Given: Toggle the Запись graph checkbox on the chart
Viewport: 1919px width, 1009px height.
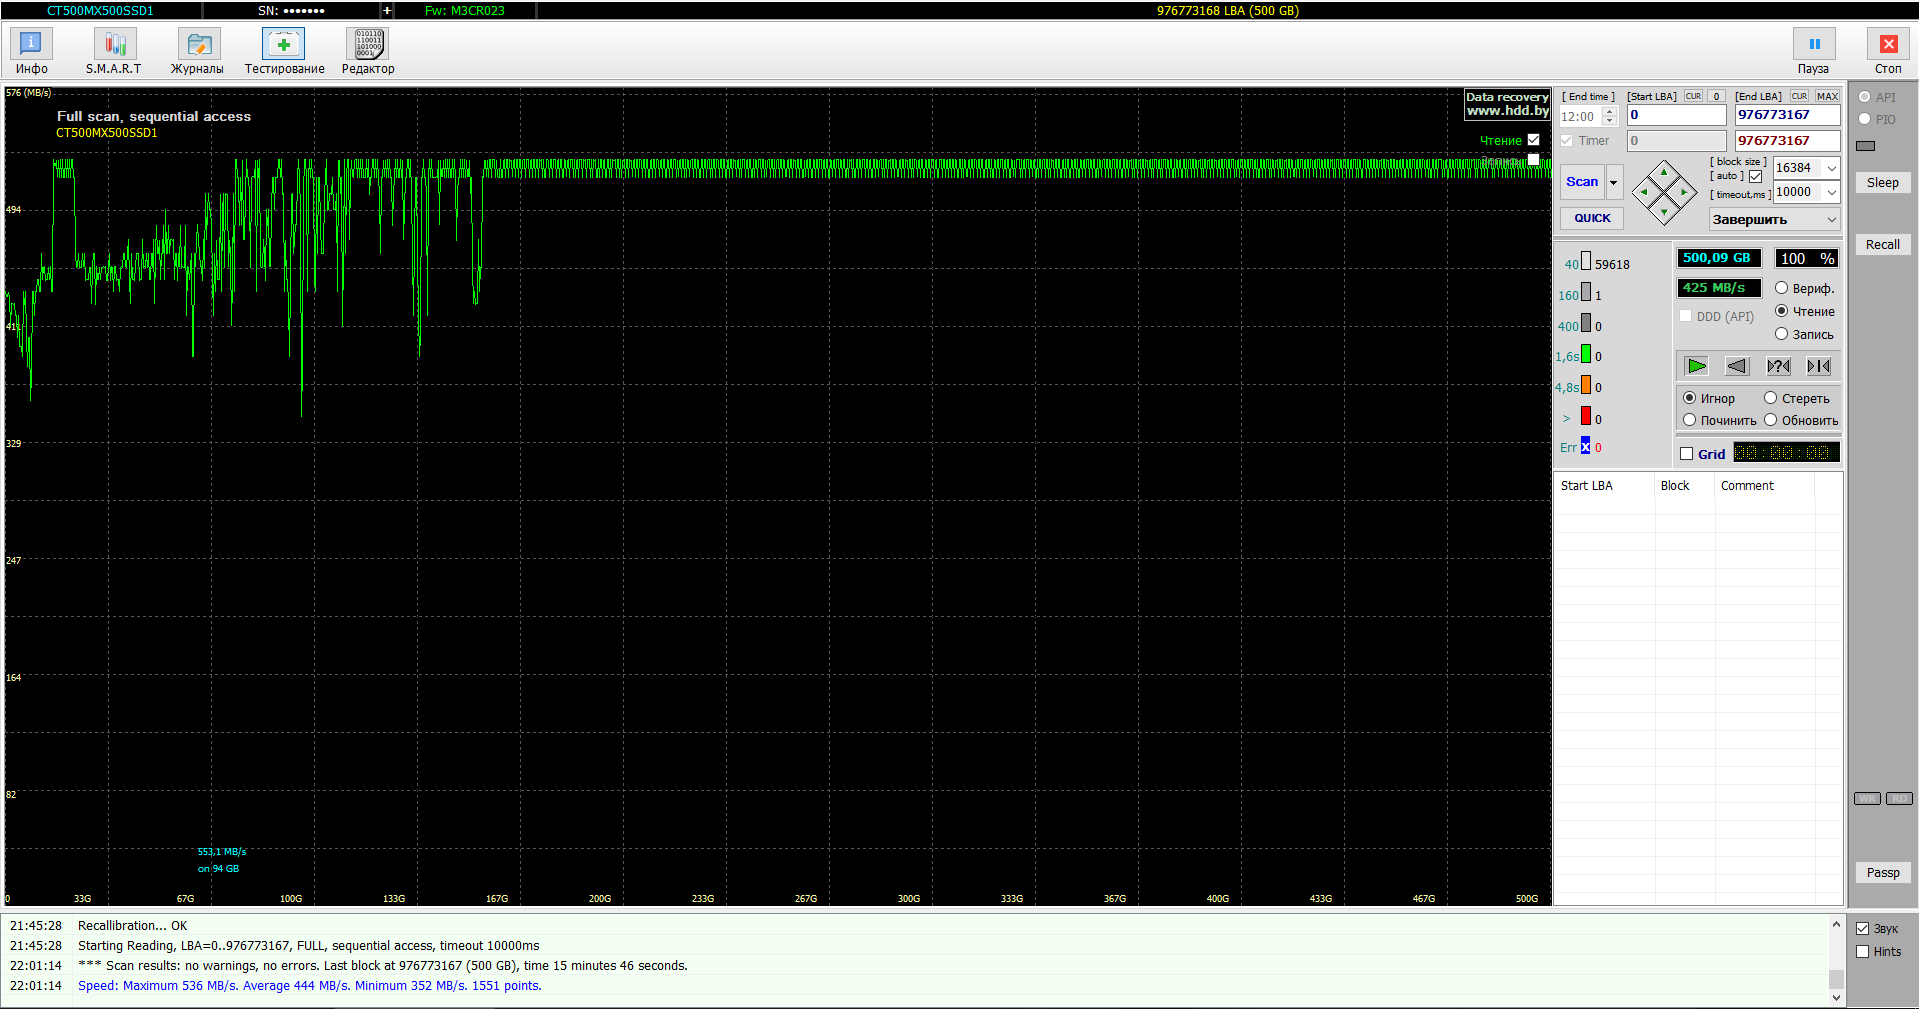Looking at the screenshot, I should pos(1533,160).
